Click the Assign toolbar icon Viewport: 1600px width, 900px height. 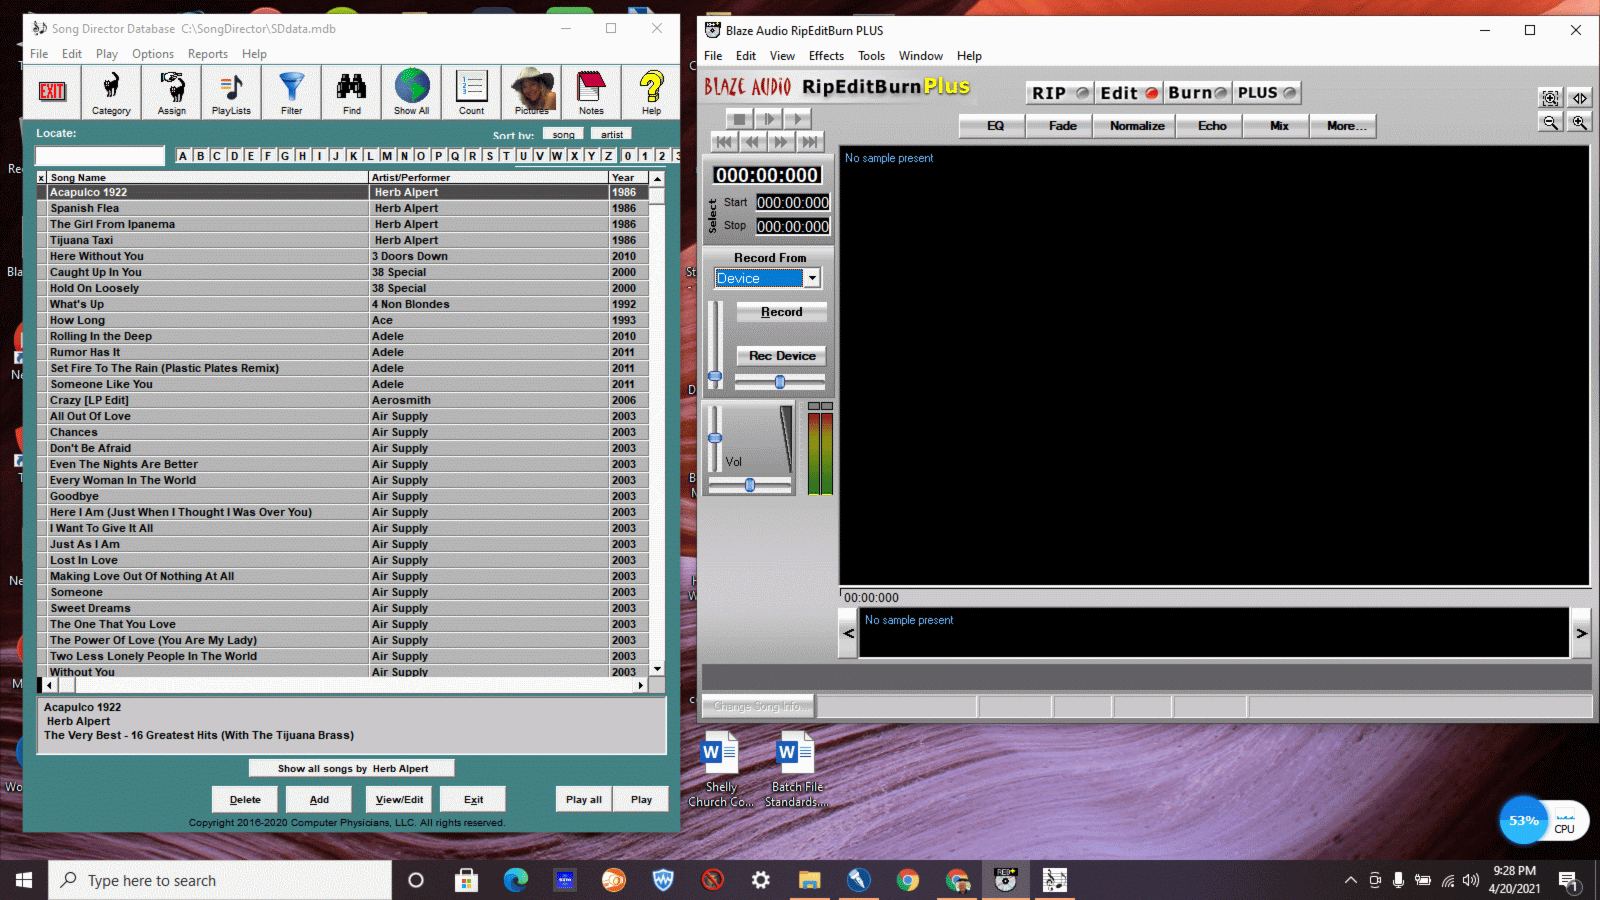point(172,93)
